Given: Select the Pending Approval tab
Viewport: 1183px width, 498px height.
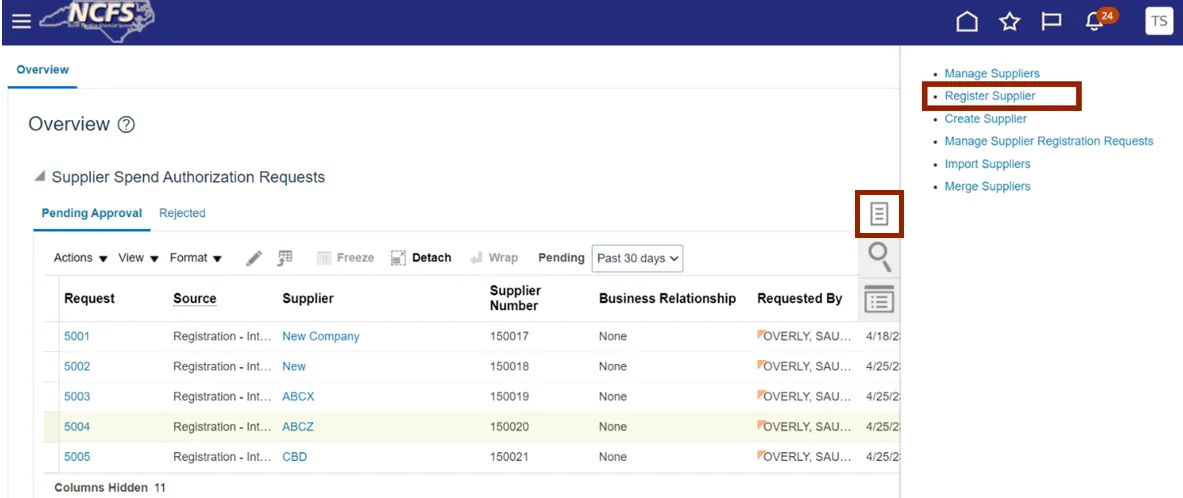Looking at the screenshot, I should pyautogui.click(x=92, y=213).
